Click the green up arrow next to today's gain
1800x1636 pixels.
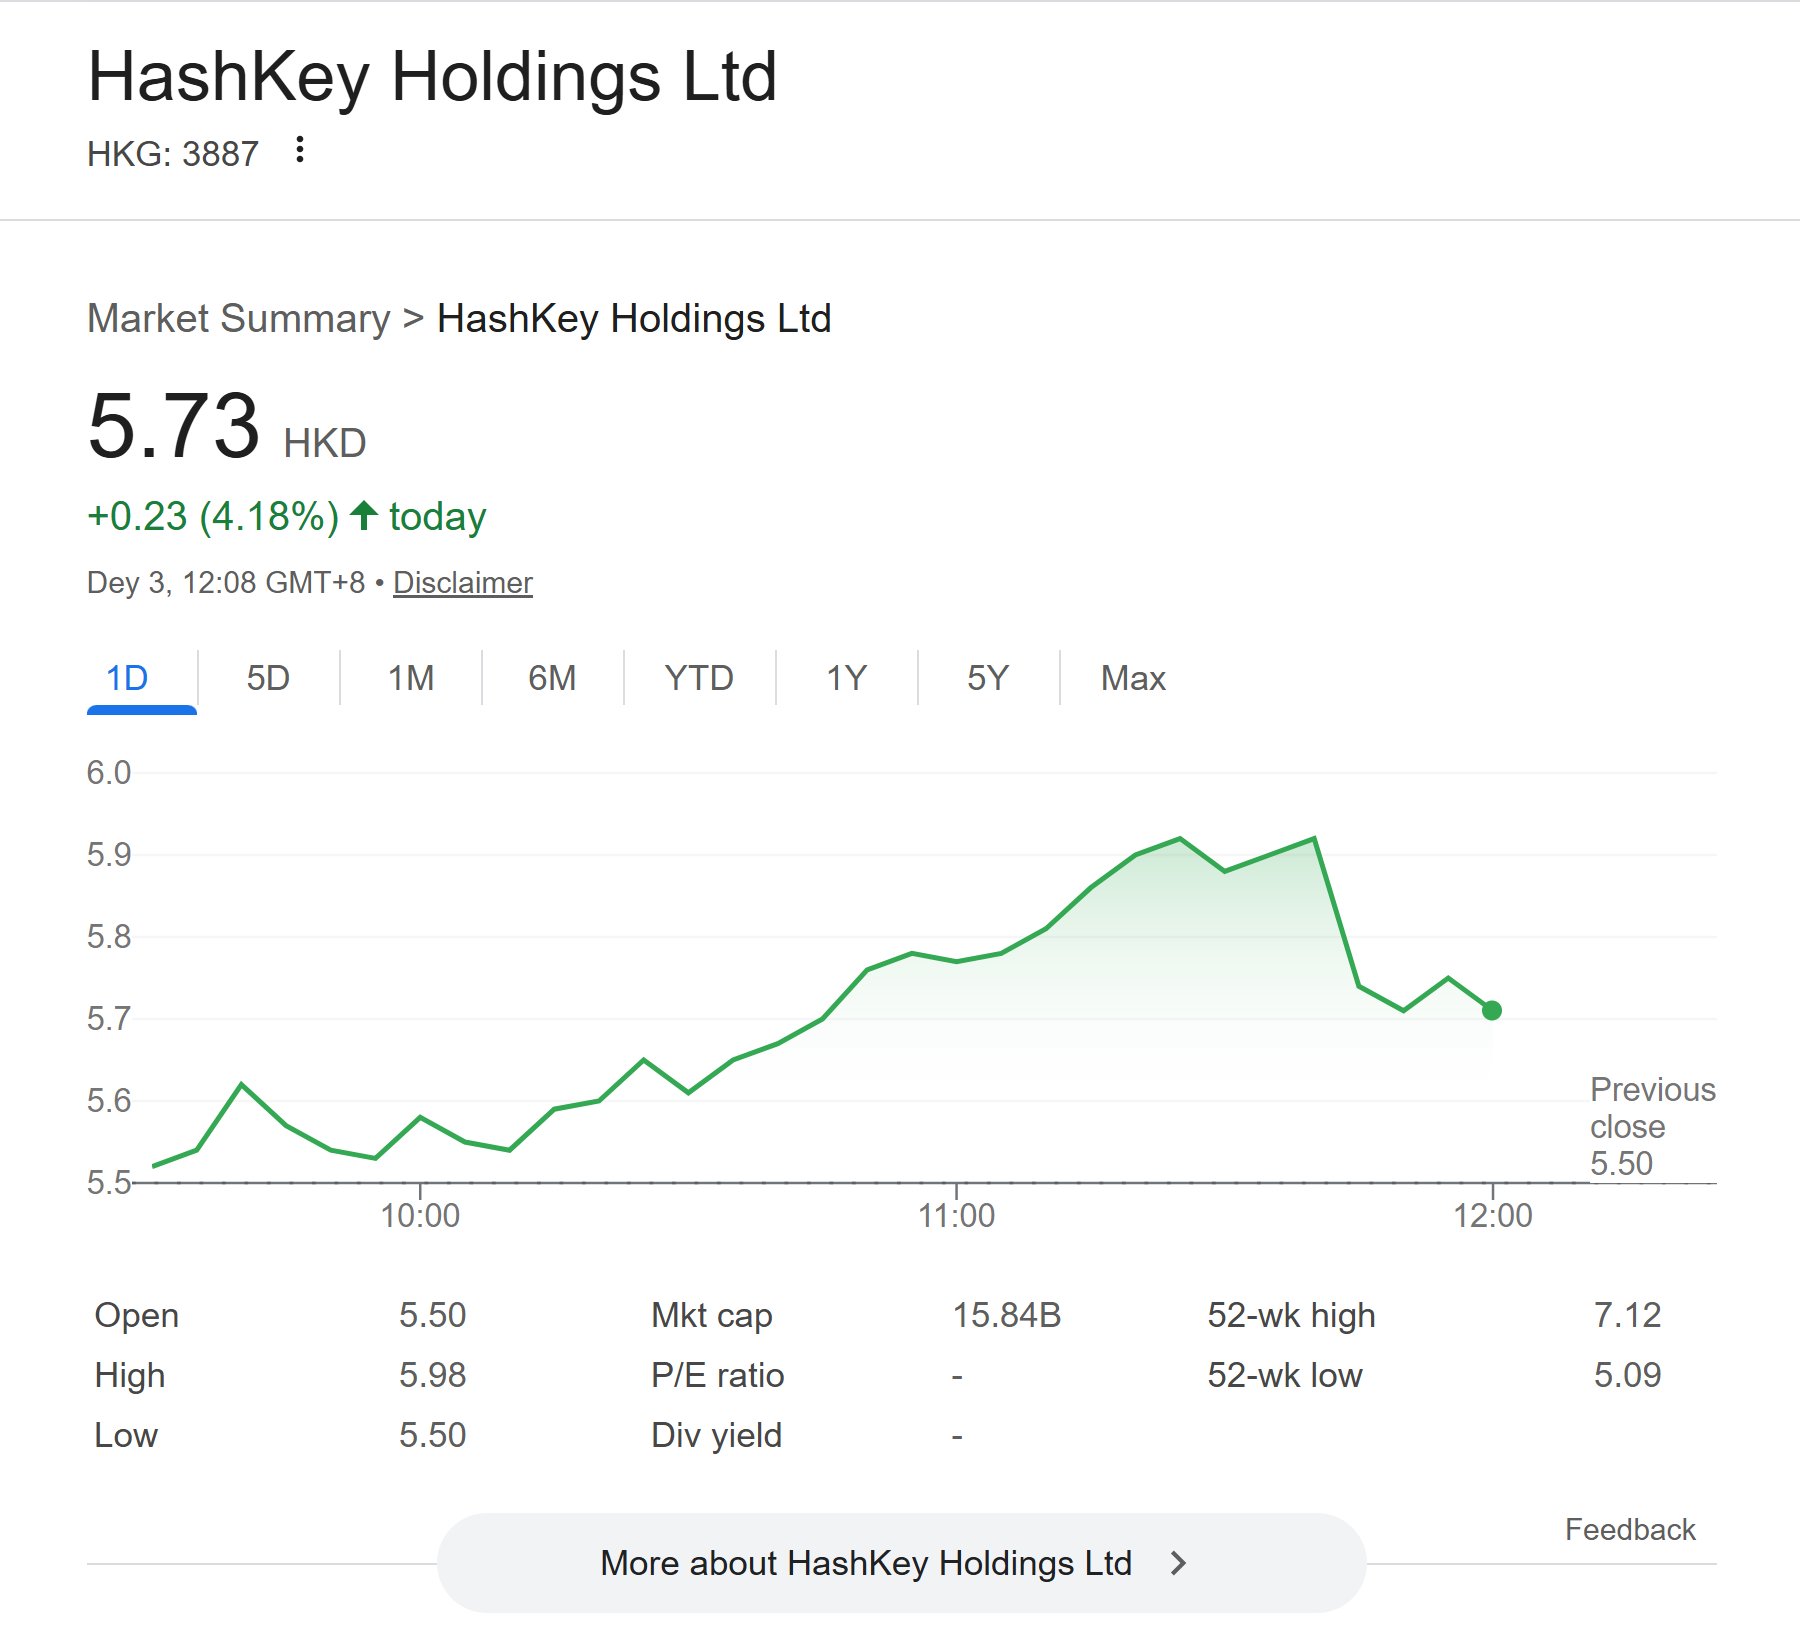coord(362,516)
